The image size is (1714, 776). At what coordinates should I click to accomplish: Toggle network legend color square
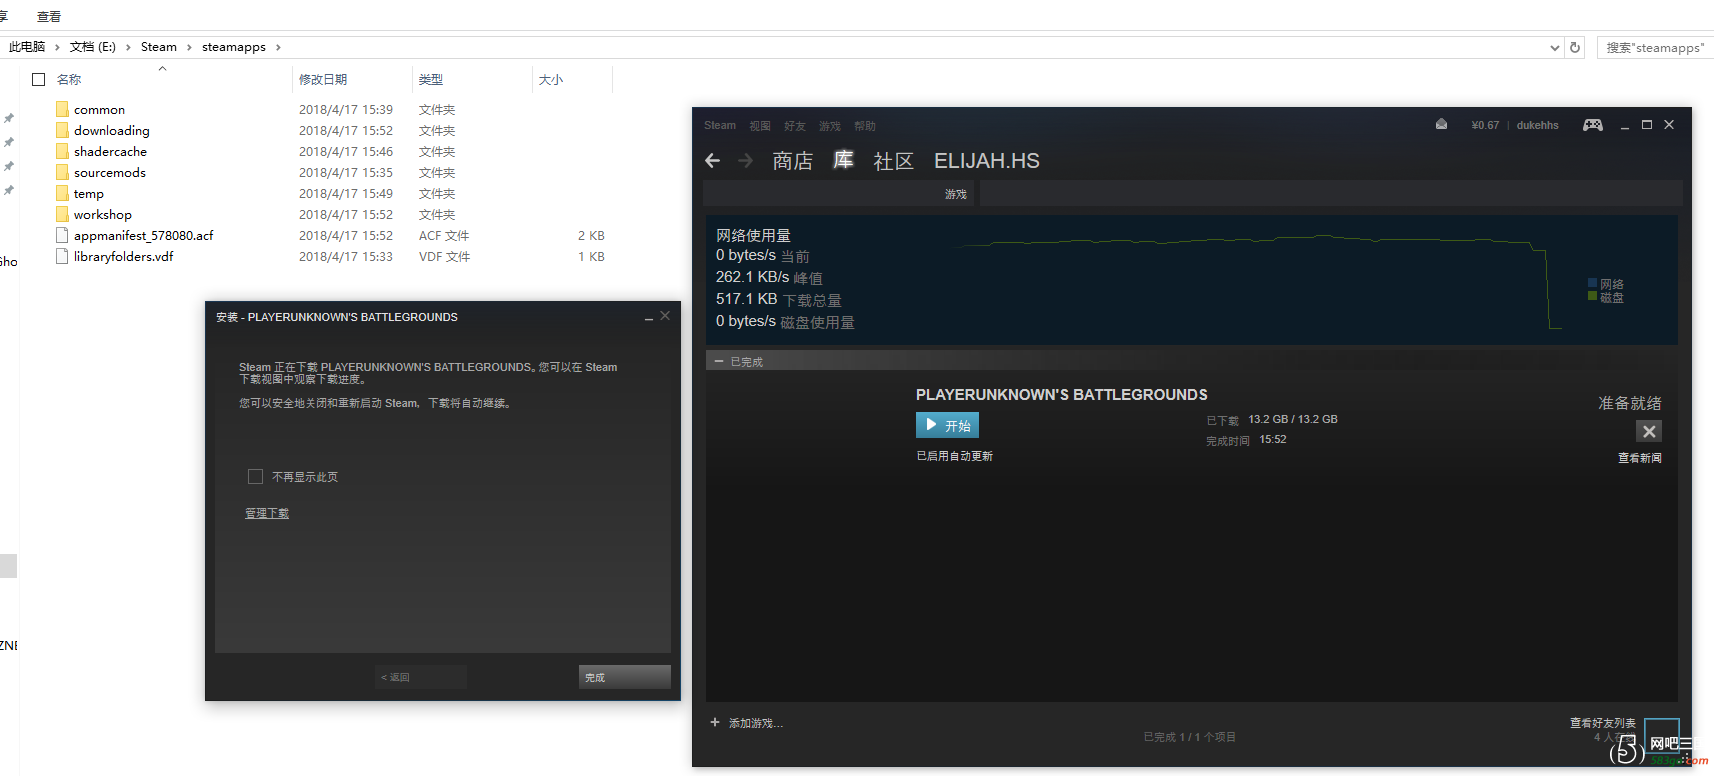click(x=1592, y=283)
